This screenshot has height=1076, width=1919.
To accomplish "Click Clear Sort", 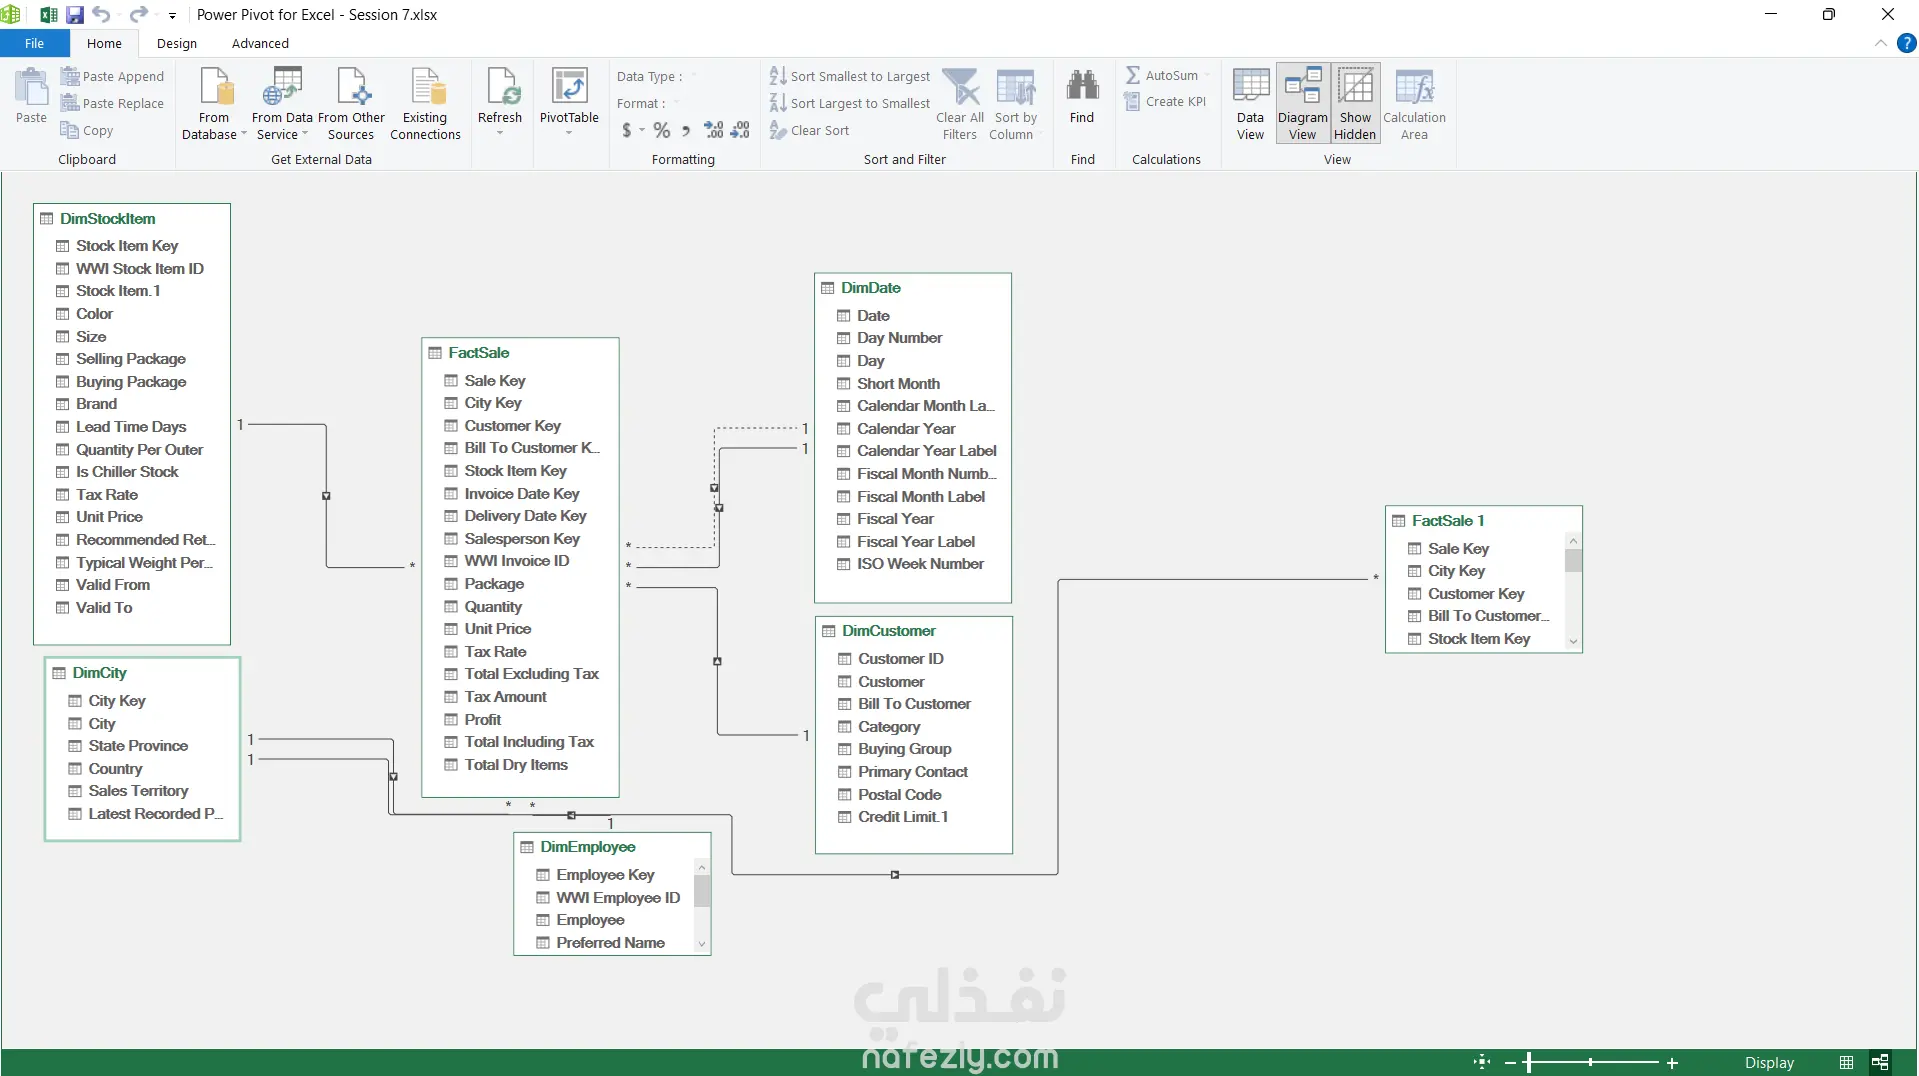I will (x=809, y=130).
